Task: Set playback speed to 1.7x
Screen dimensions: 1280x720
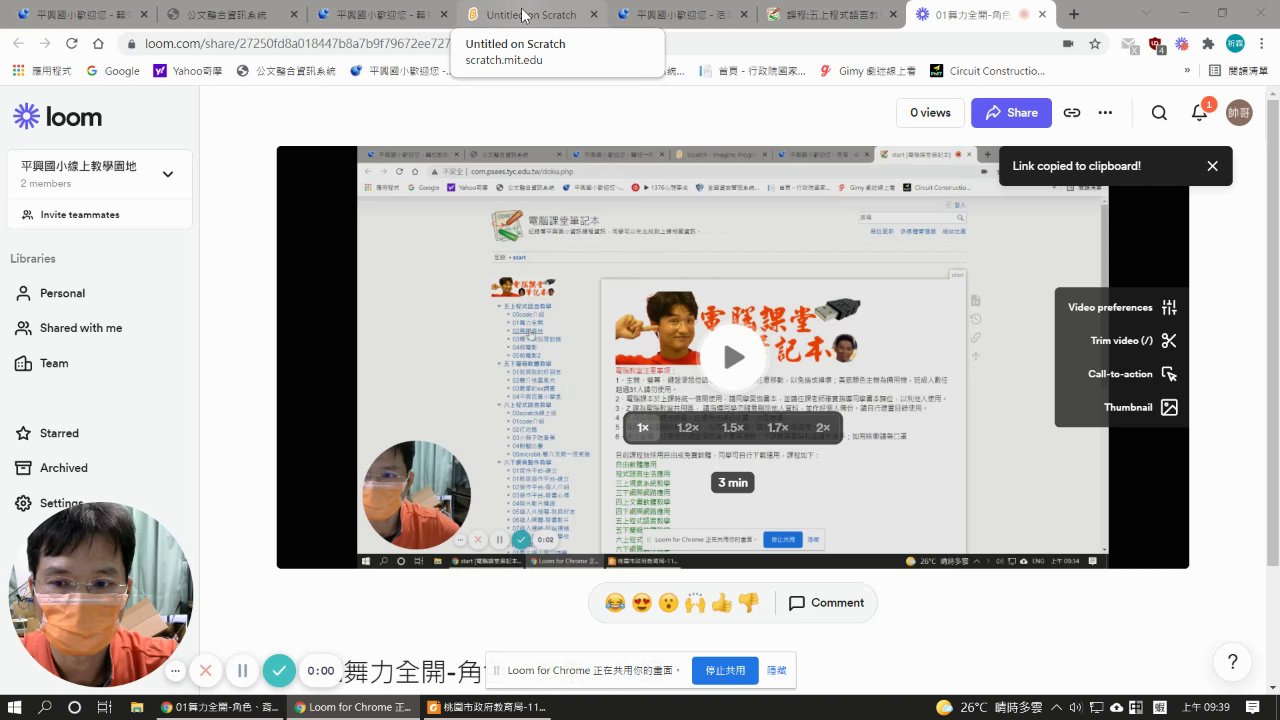Action: click(778, 428)
